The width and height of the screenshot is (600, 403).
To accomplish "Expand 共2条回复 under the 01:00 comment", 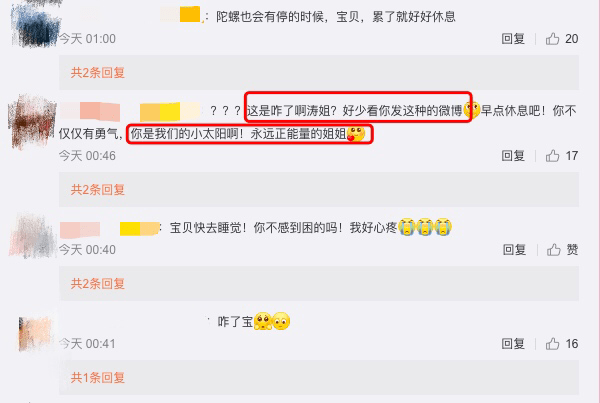I will point(98,73).
